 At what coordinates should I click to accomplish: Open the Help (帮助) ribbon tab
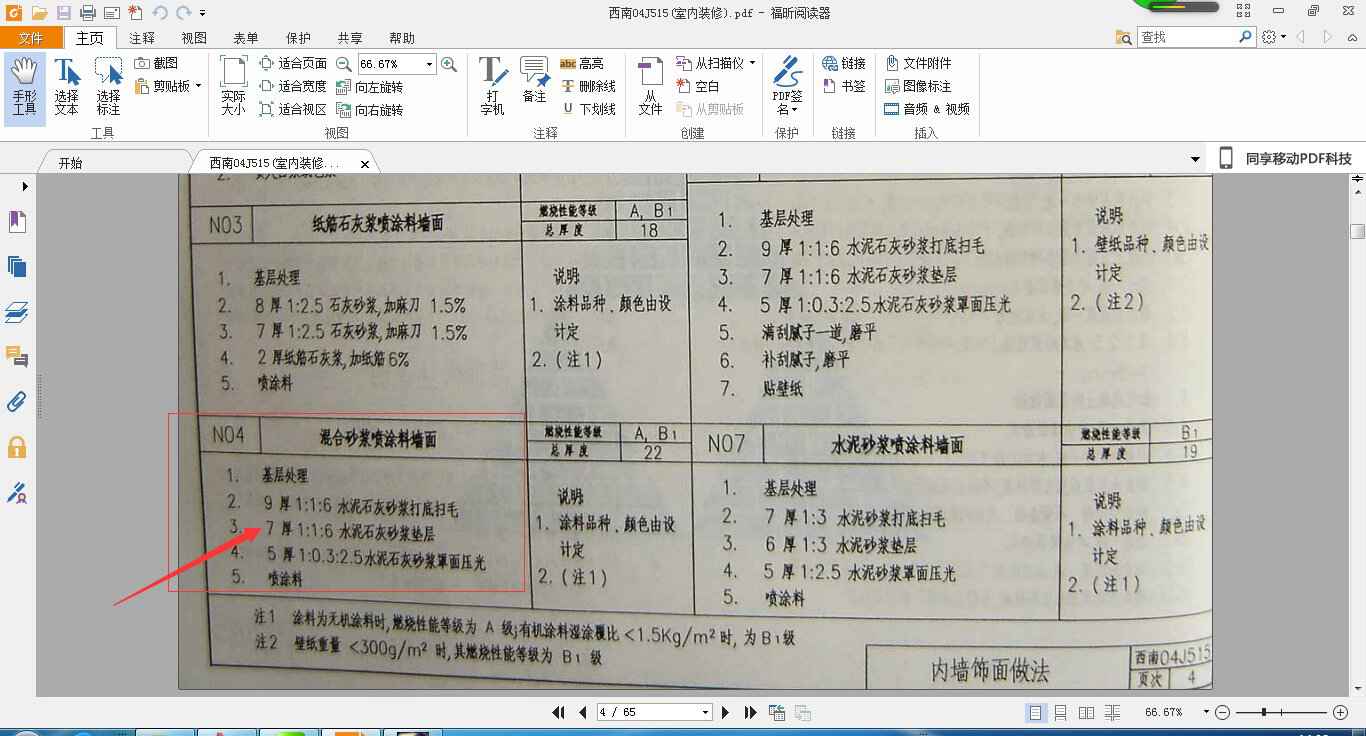pyautogui.click(x=402, y=38)
